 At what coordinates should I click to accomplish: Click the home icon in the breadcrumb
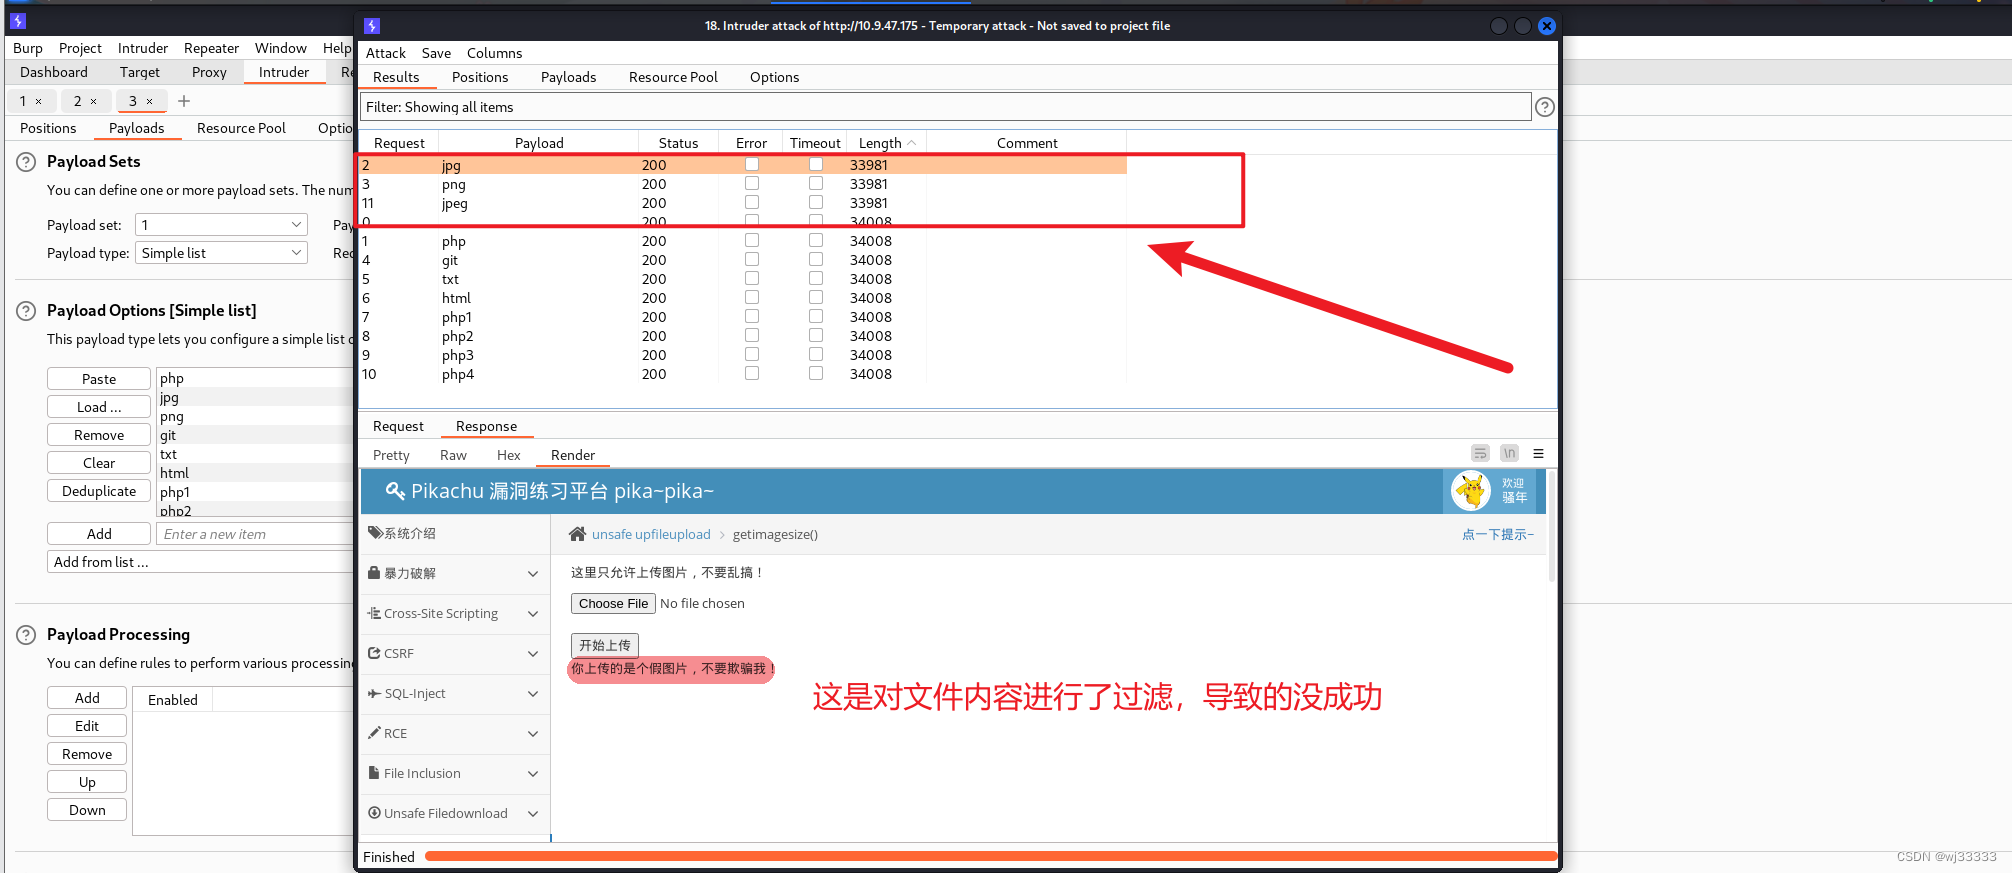[577, 534]
